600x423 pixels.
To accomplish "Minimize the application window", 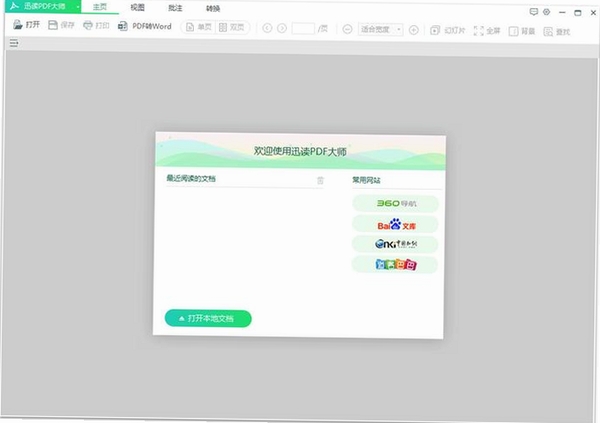I will pos(562,12).
